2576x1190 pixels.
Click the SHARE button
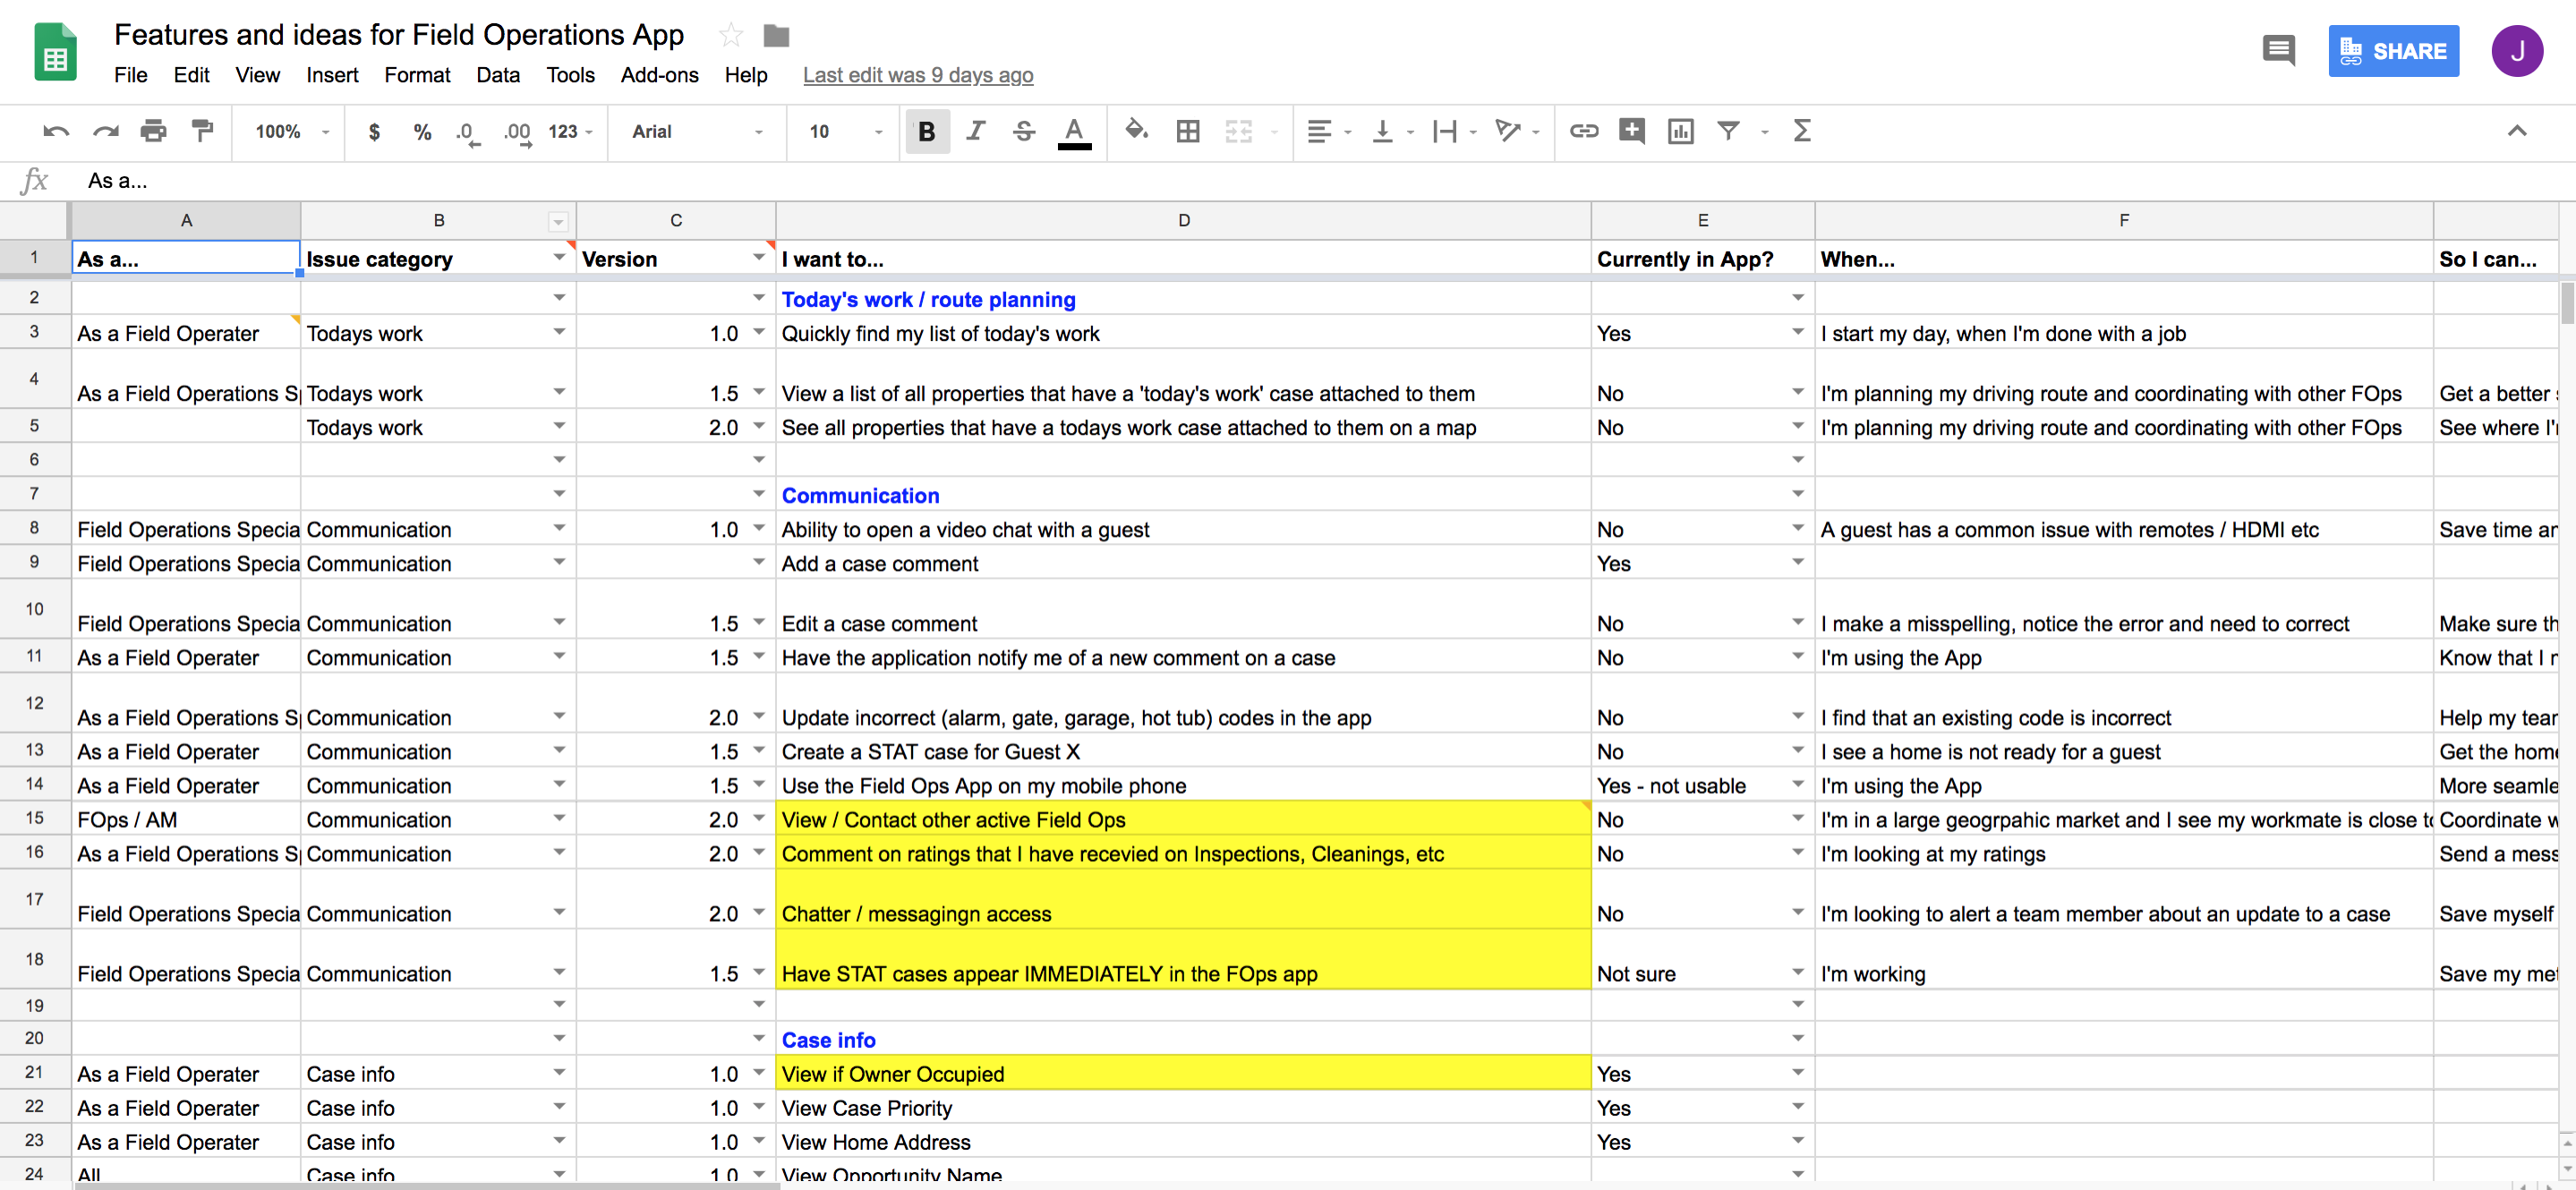[x=2393, y=51]
